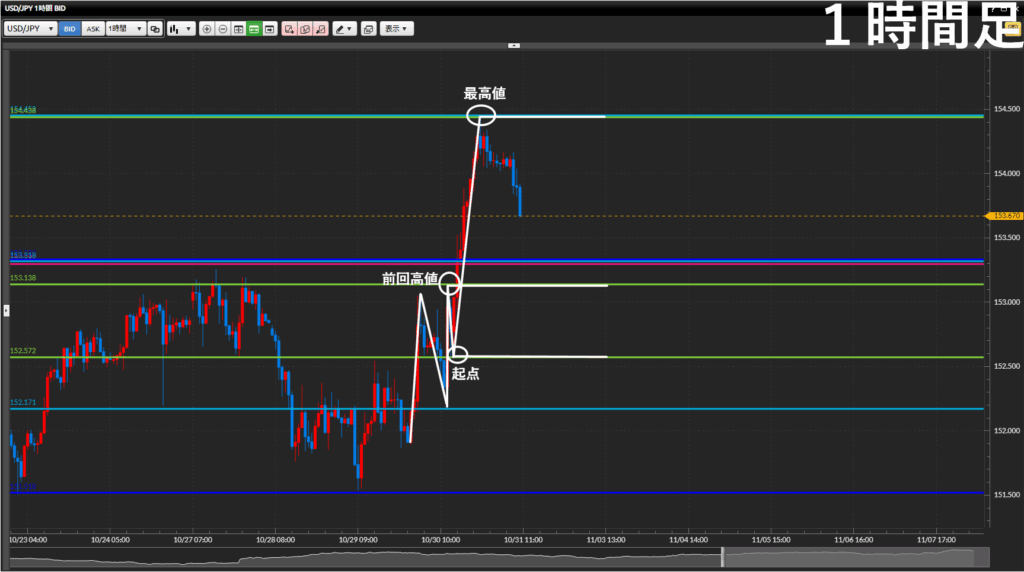The height and width of the screenshot is (572, 1024).
Task: Click the left edge panel expand handle
Action: tap(4, 311)
